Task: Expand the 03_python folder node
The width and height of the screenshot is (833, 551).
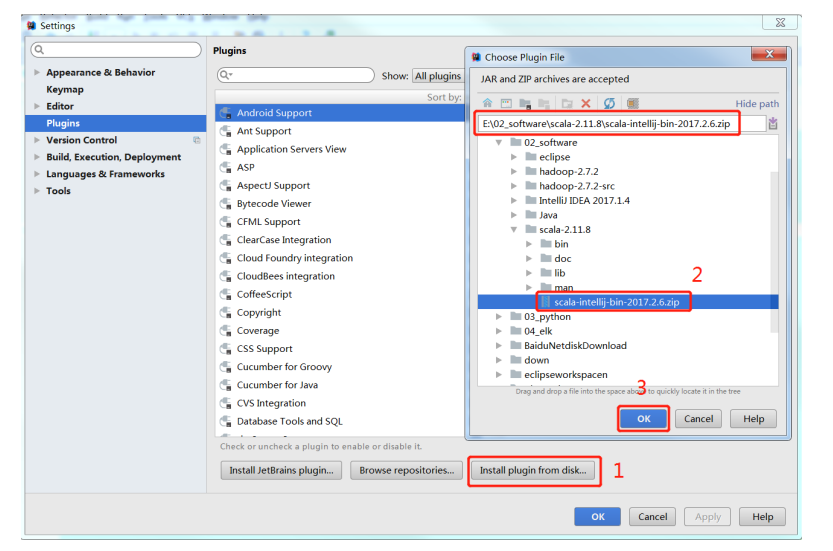Action: pos(498,317)
